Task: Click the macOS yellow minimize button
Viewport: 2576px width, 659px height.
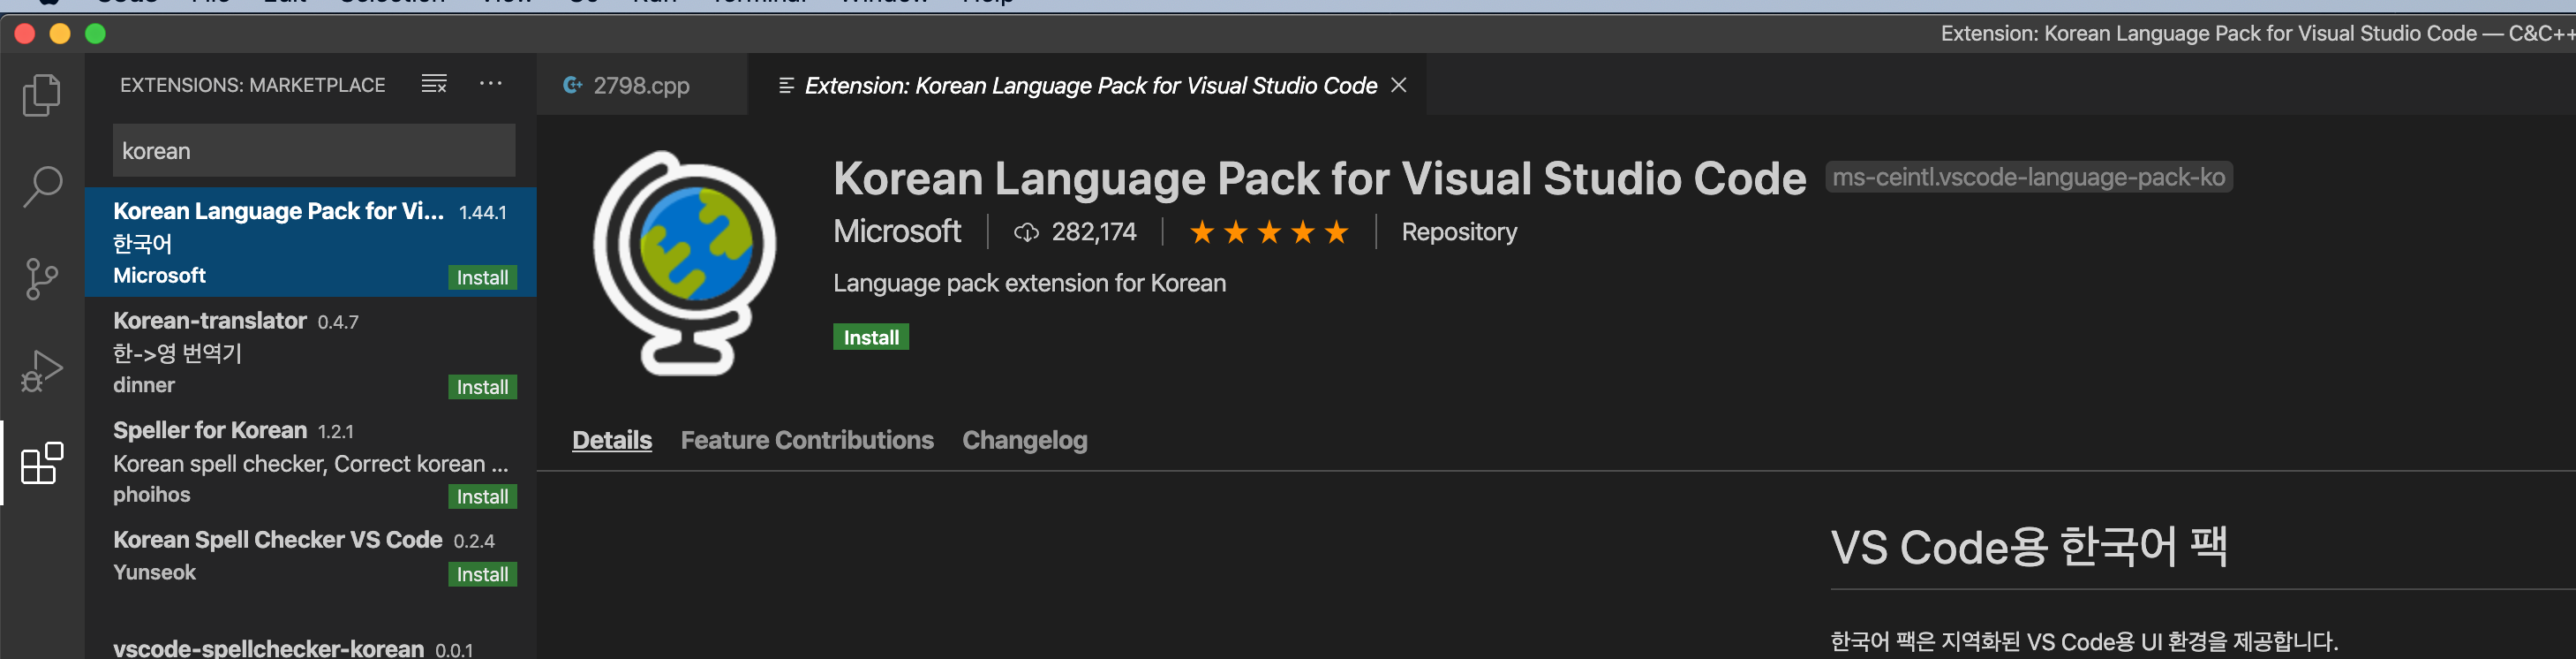Action: pyautogui.click(x=60, y=34)
